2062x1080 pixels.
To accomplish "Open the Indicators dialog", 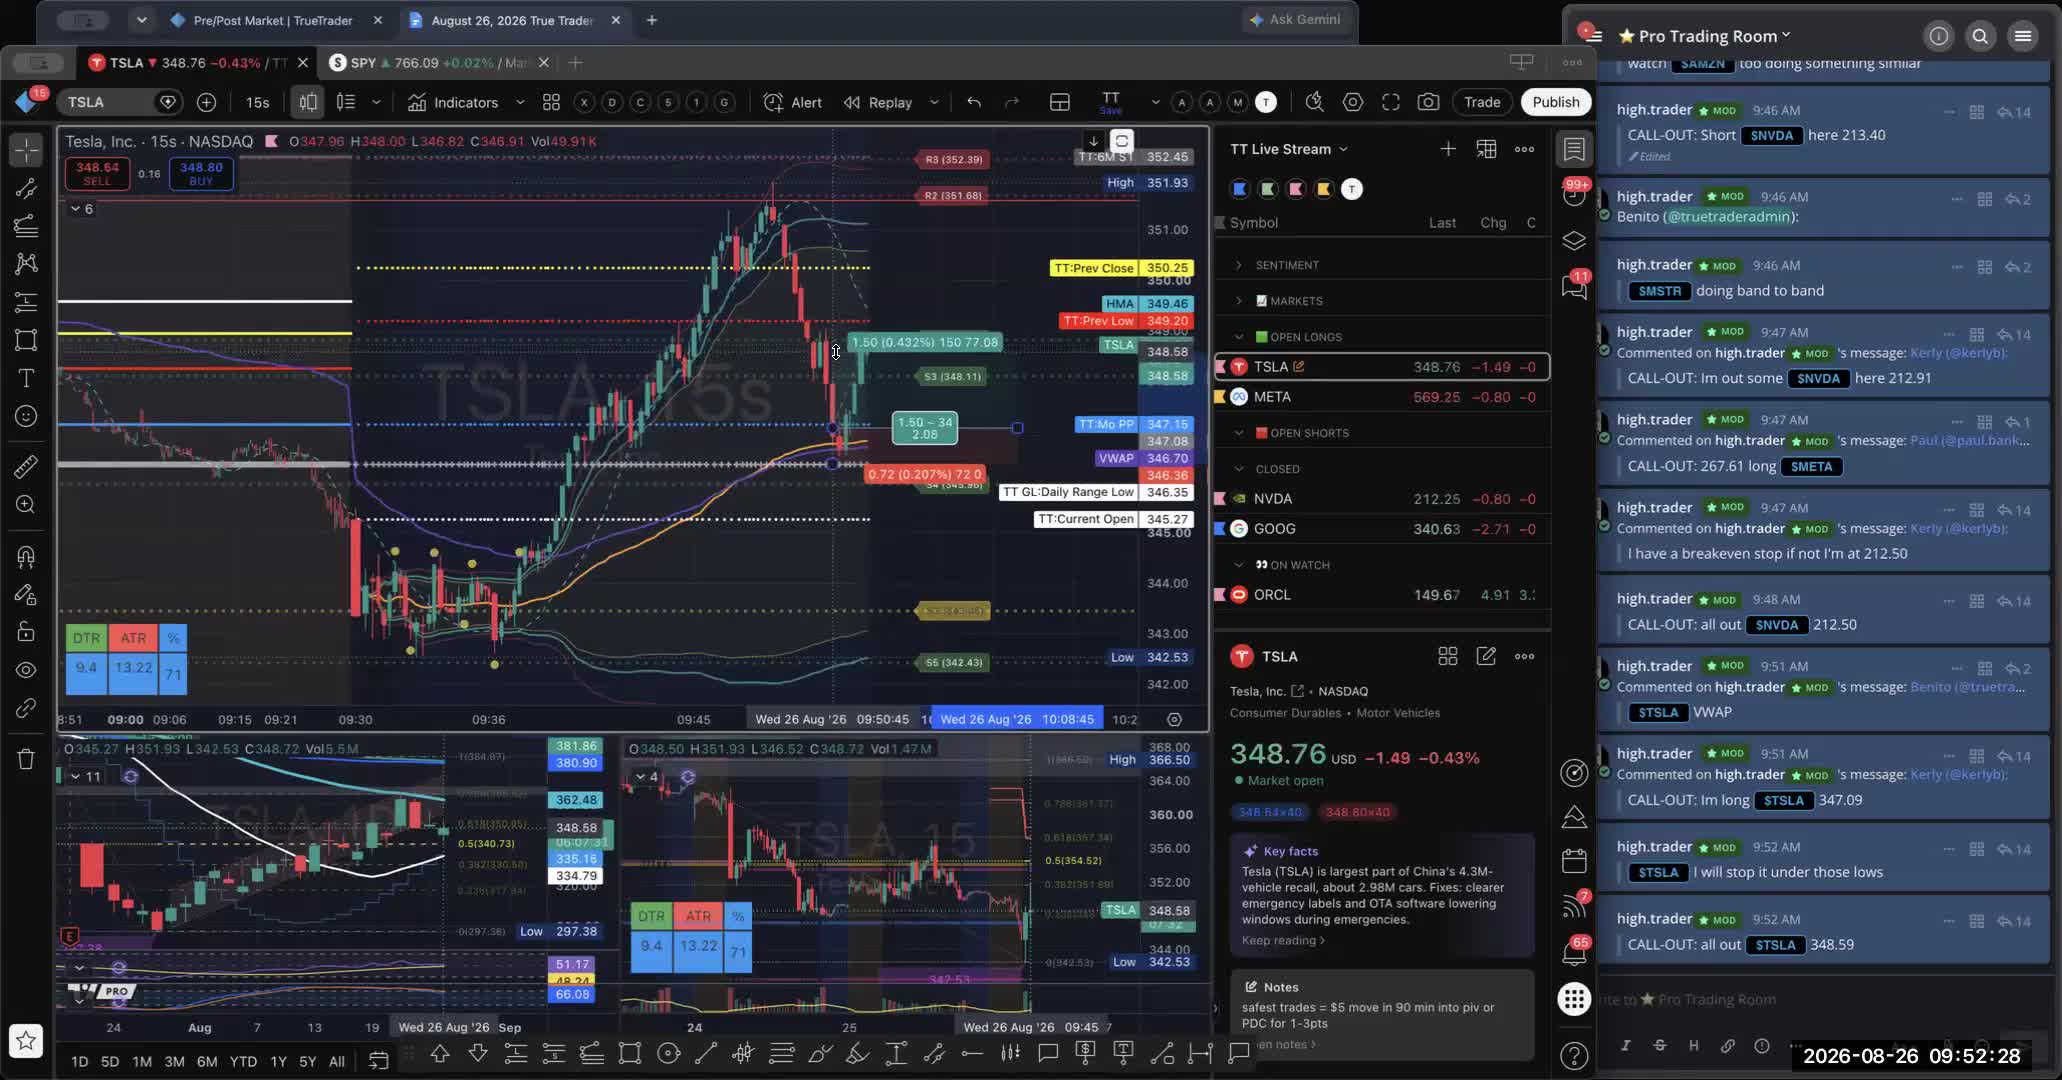I will click(x=453, y=102).
